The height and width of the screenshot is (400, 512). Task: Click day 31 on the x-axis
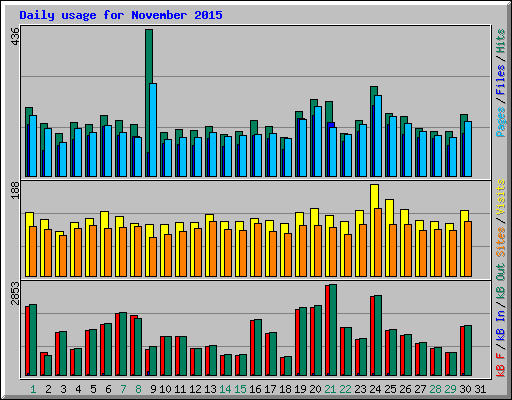(480, 389)
